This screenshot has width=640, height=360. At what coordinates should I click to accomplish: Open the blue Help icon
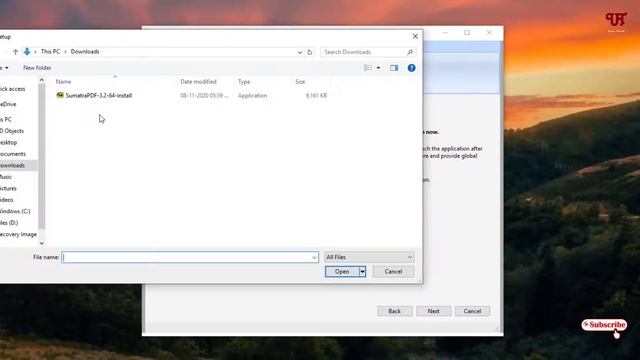(411, 68)
